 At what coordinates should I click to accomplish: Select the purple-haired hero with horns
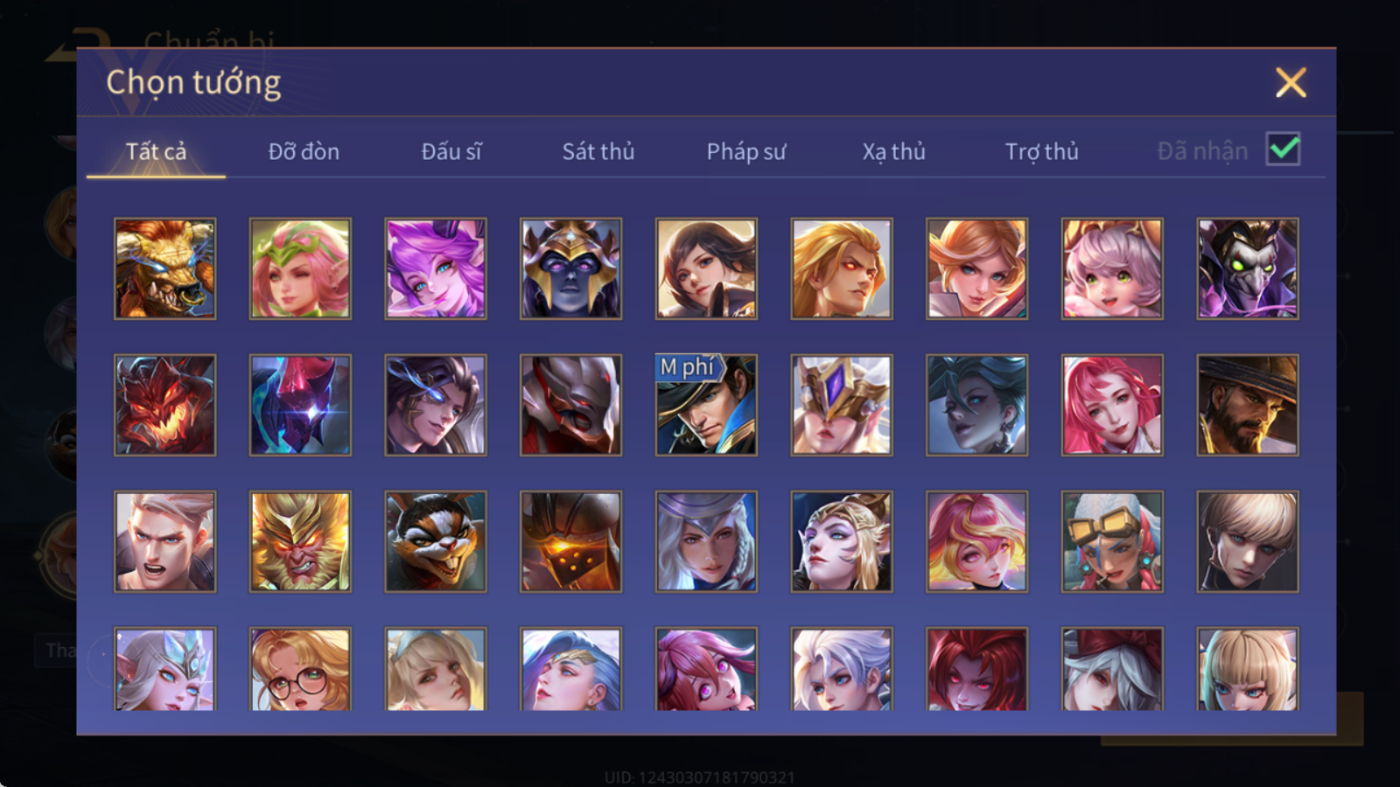click(x=436, y=269)
